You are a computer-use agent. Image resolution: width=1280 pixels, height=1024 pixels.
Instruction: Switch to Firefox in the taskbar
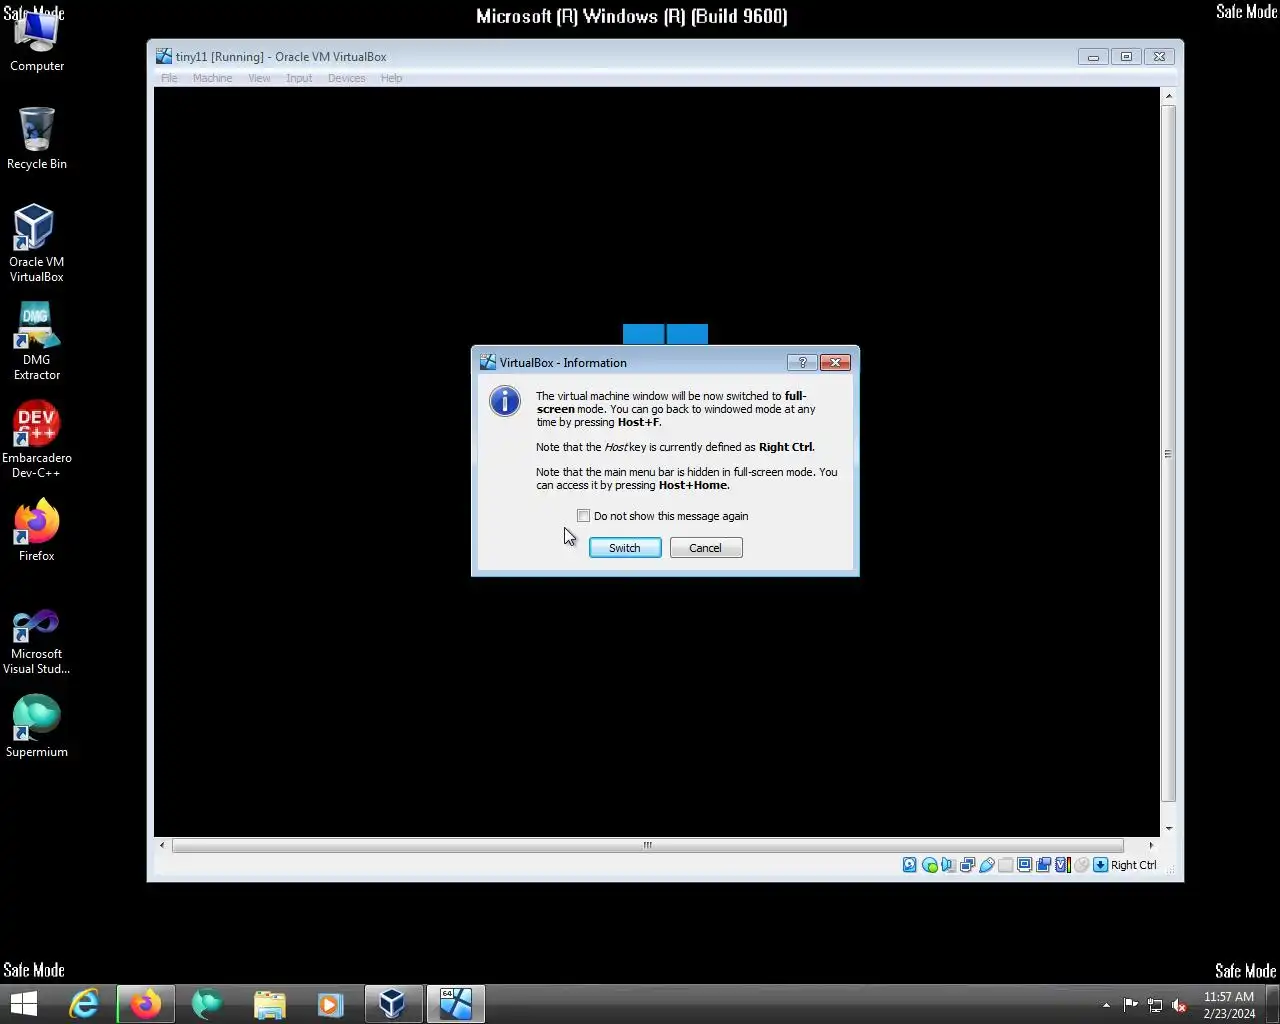click(146, 1003)
